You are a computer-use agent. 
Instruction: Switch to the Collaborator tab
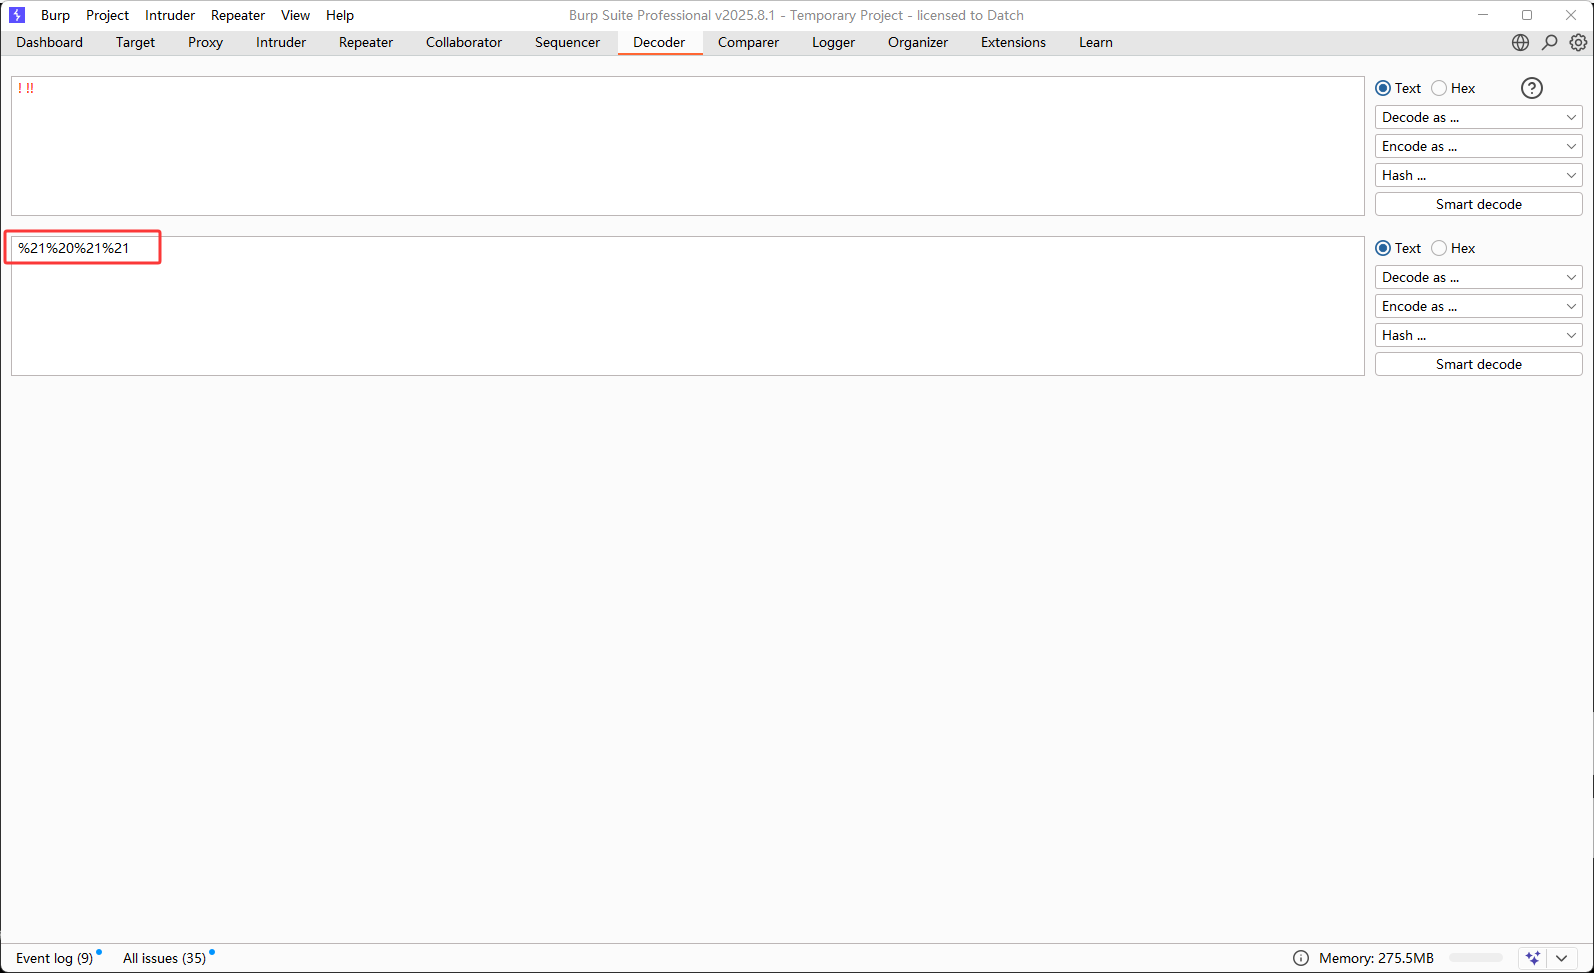(464, 42)
